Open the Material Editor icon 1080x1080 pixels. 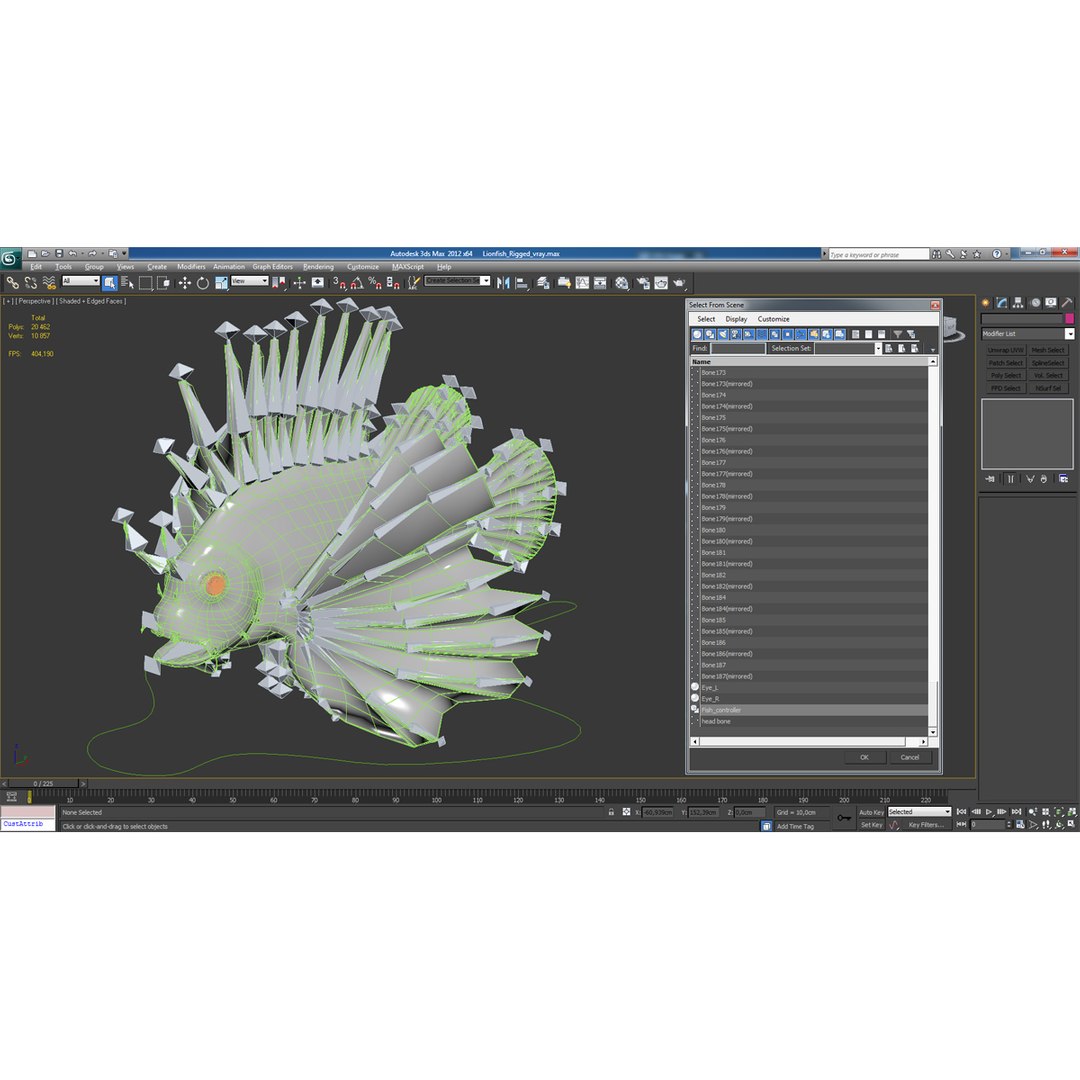622,282
